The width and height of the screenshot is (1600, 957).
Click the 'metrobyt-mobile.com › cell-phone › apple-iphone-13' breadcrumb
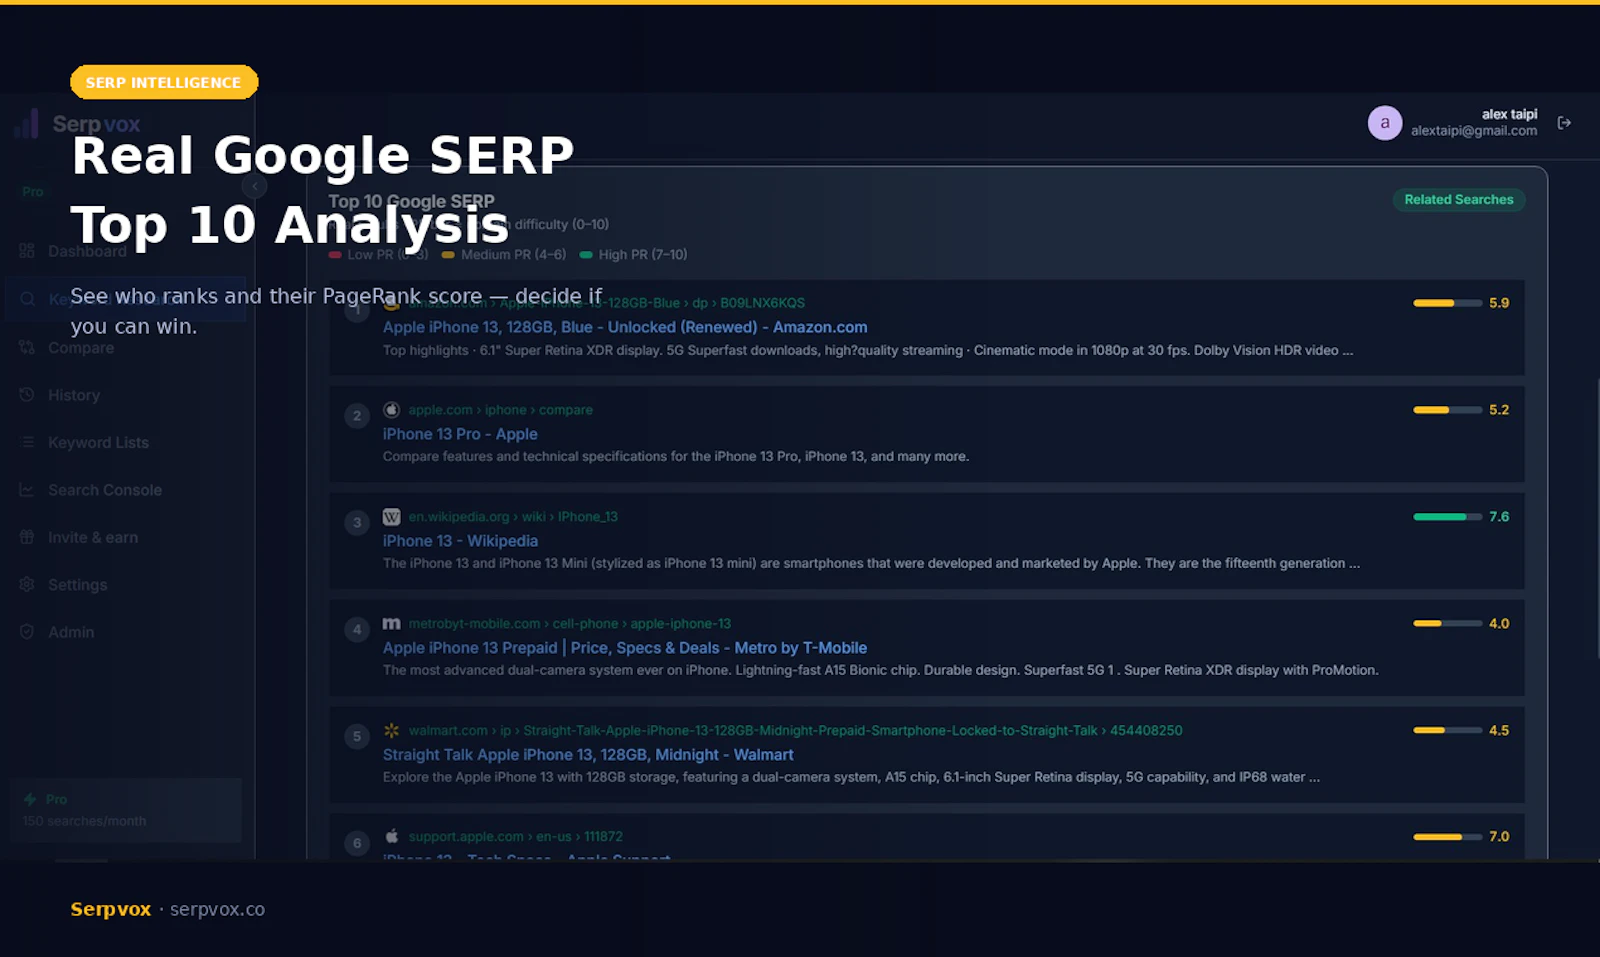[x=569, y=624]
